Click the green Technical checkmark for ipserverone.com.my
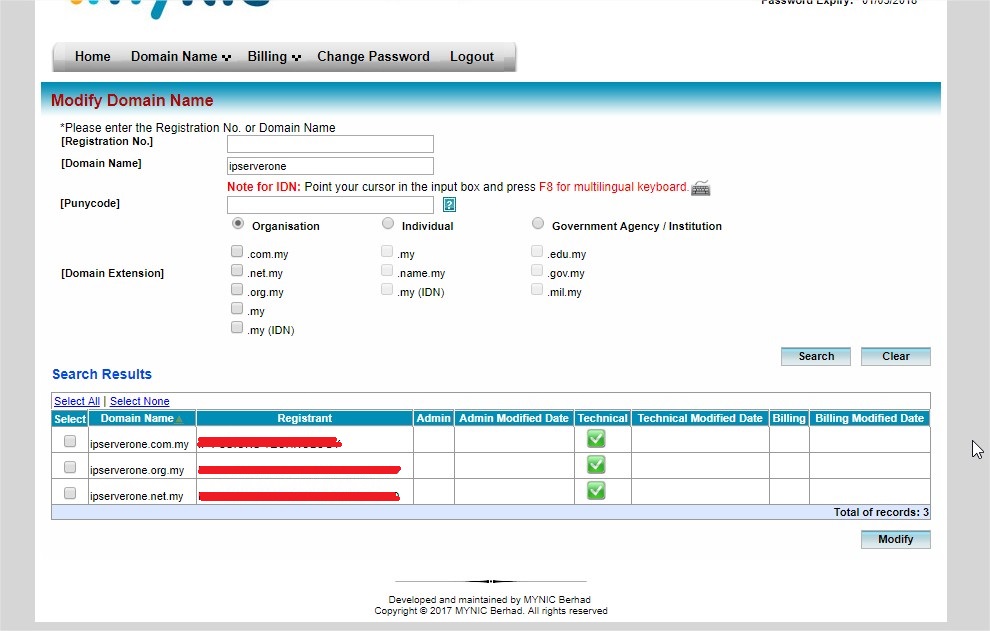Image resolution: width=990 pixels, height=631 pixels. click(596, 438)
